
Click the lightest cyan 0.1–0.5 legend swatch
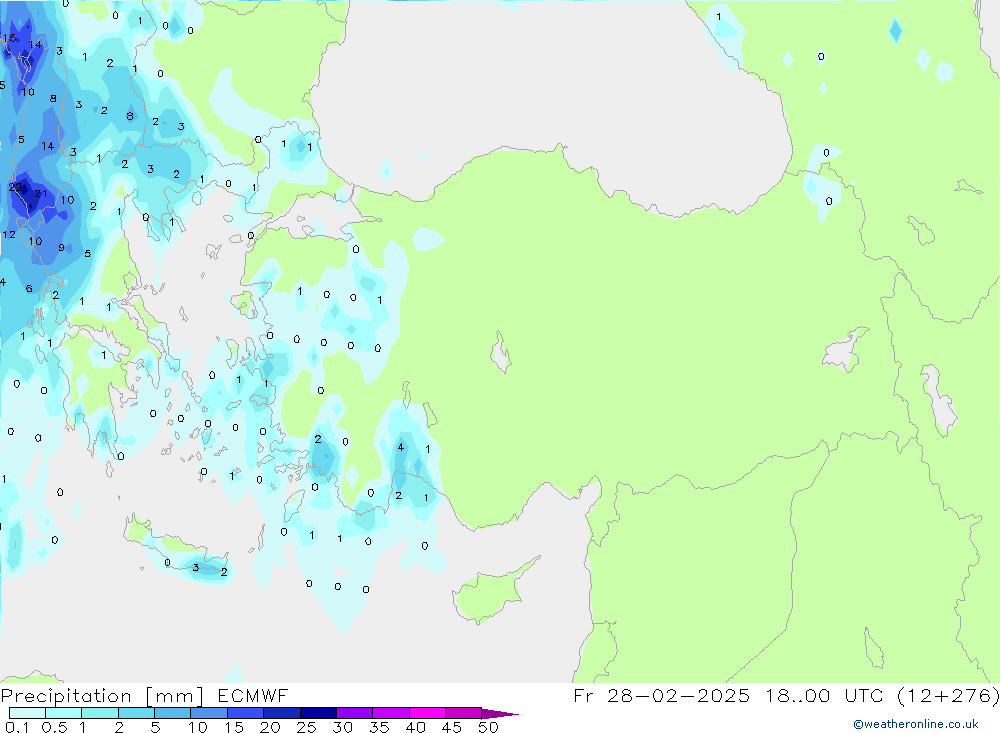(27, 713)
